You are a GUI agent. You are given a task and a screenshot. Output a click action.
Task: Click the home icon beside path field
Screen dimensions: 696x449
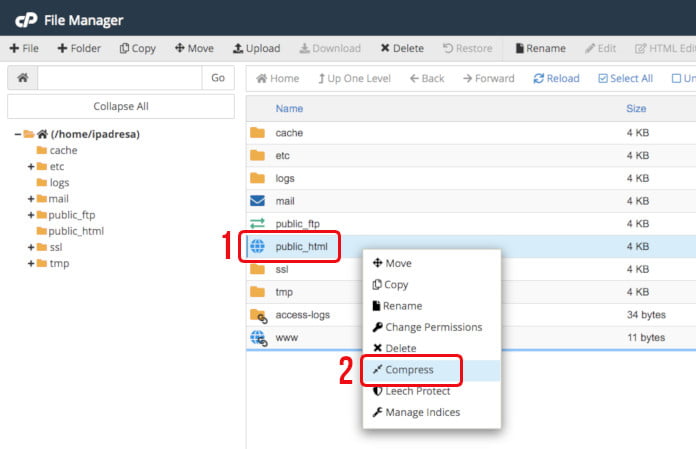[x=23, y=78]
